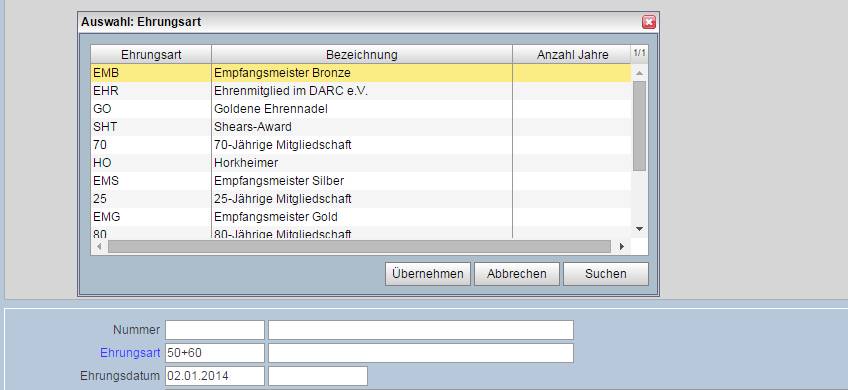Click the empty field beside Ehrungsdatum
Viewport: 848px width, 390px height.
[318, 376]
